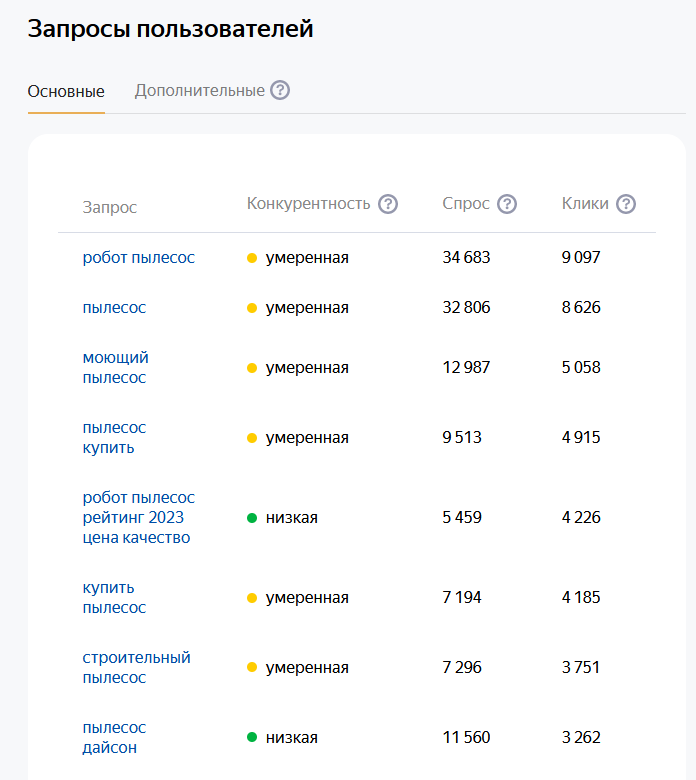Open the купить пылесос query link
Viewport: 696px width, 780px height.
pos(114,597)
